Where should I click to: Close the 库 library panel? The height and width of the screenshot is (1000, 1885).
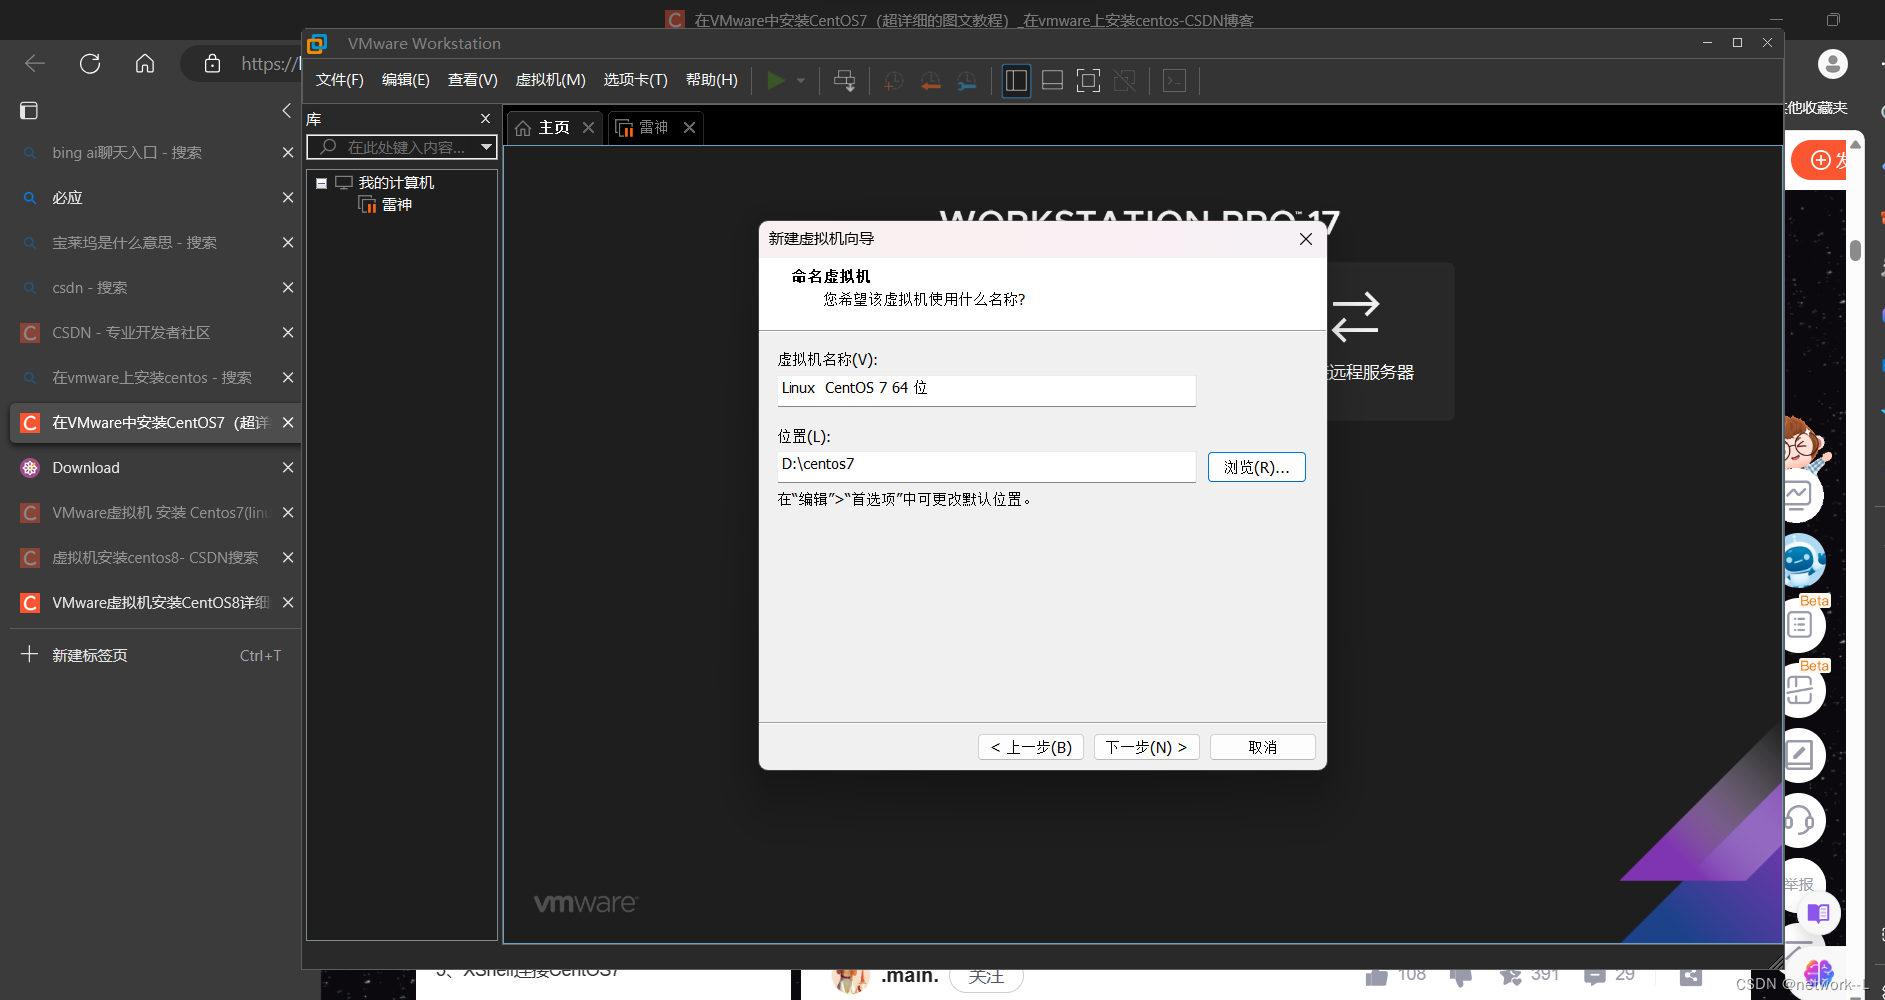pyautogui.click(x=486, y=119)
